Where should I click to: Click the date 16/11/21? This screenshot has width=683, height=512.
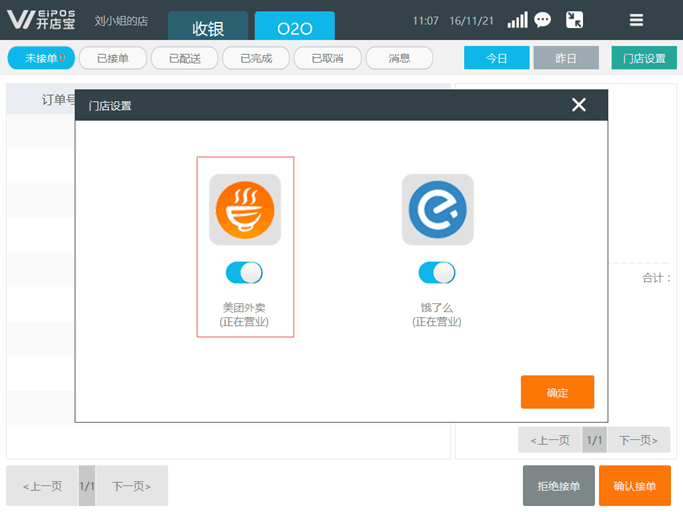click(471, 21)
